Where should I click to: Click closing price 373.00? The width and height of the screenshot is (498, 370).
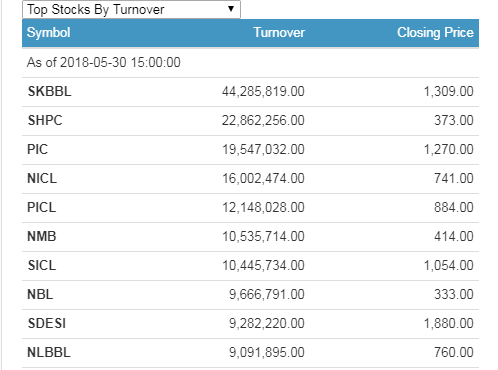point(454,120)
